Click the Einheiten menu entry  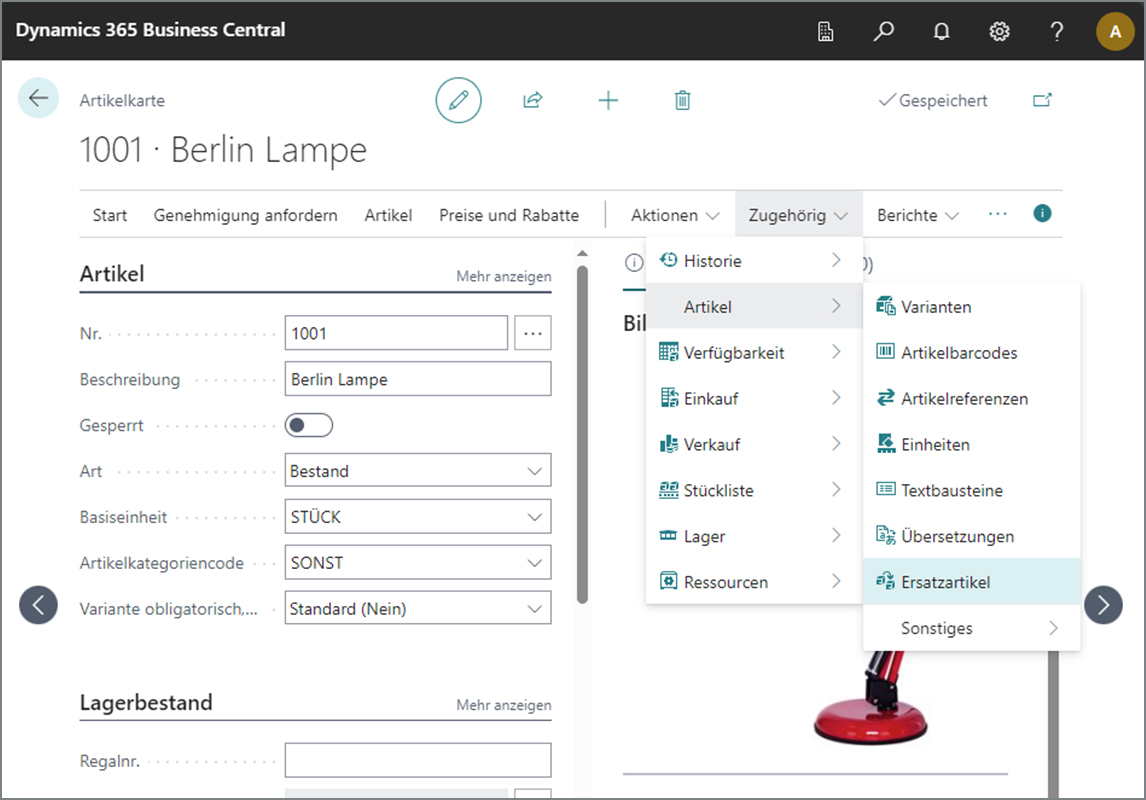tap(971, 445)
